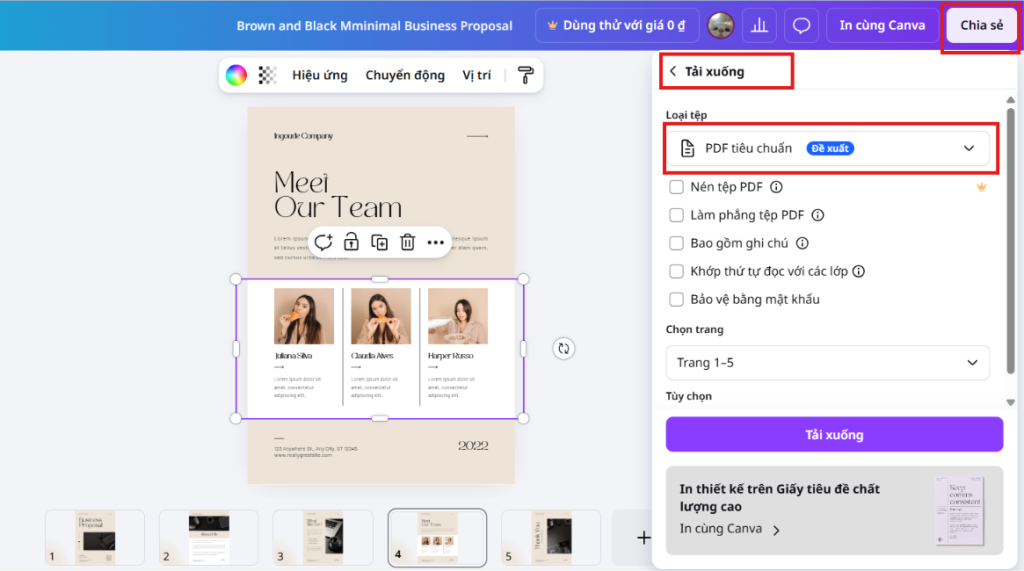Screen dimensions: 1024x571
Task: Delete the selected element with trash icon
Action: tap(408, 242)
